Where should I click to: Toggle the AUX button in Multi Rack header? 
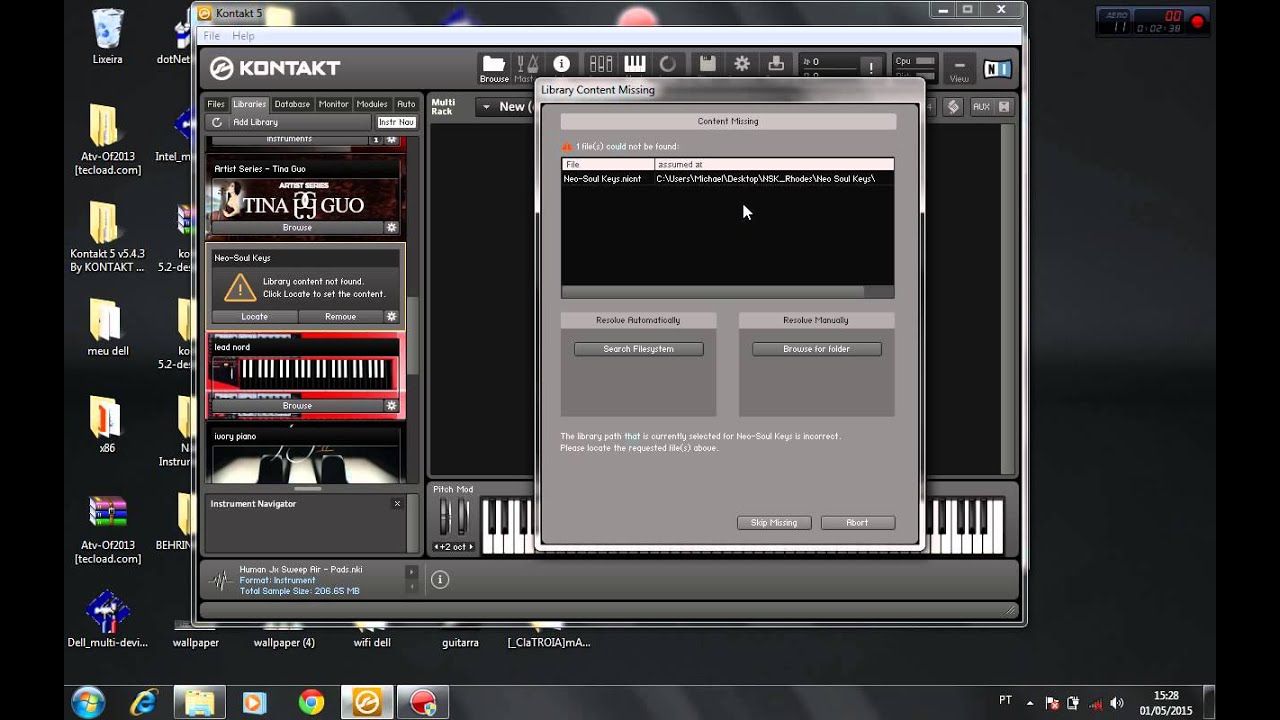(981, 107)
